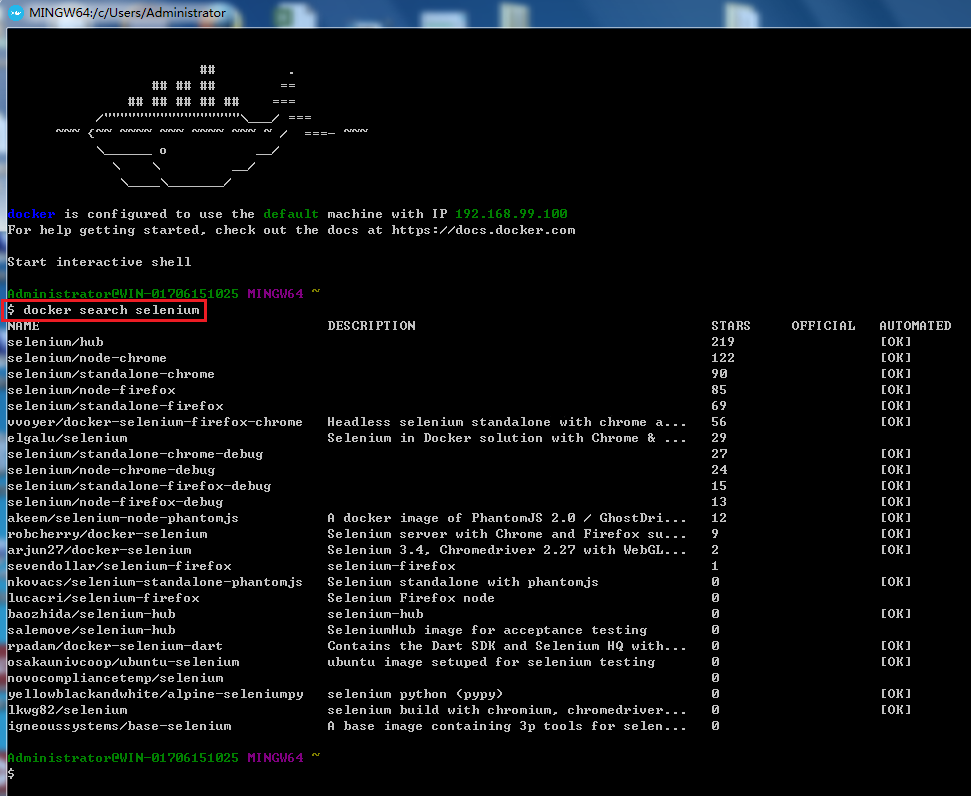Click the 192.168.99.100 IP address
This screenshot has height=796, width=971.
click(511, 214)
